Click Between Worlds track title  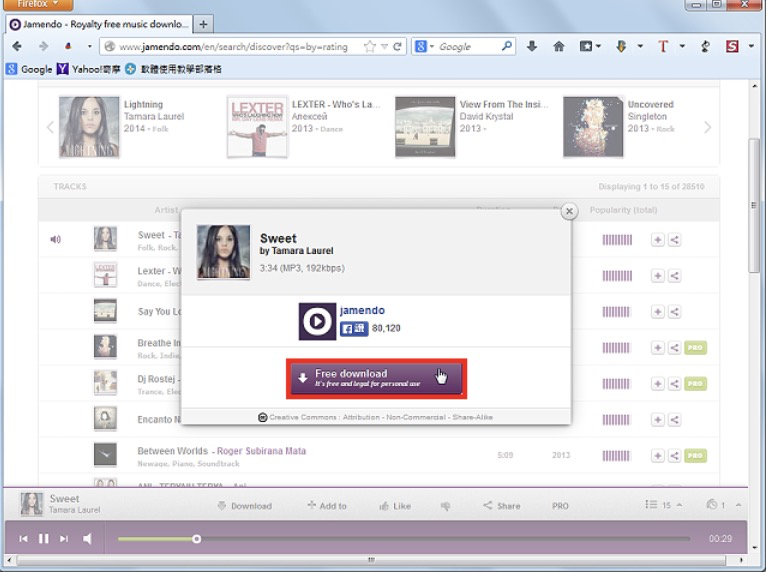172,451
